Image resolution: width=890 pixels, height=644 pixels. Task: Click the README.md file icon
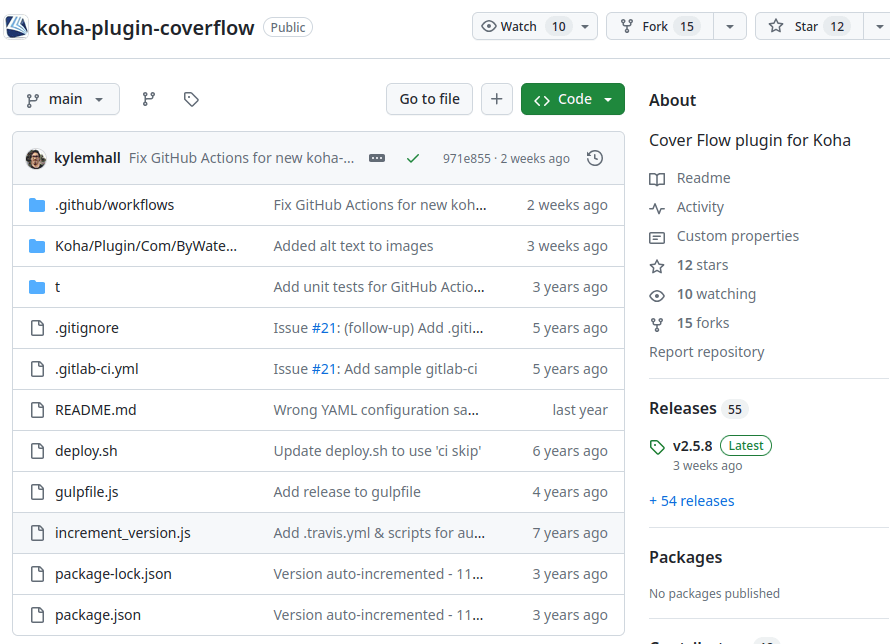click(x=37, y=410)
